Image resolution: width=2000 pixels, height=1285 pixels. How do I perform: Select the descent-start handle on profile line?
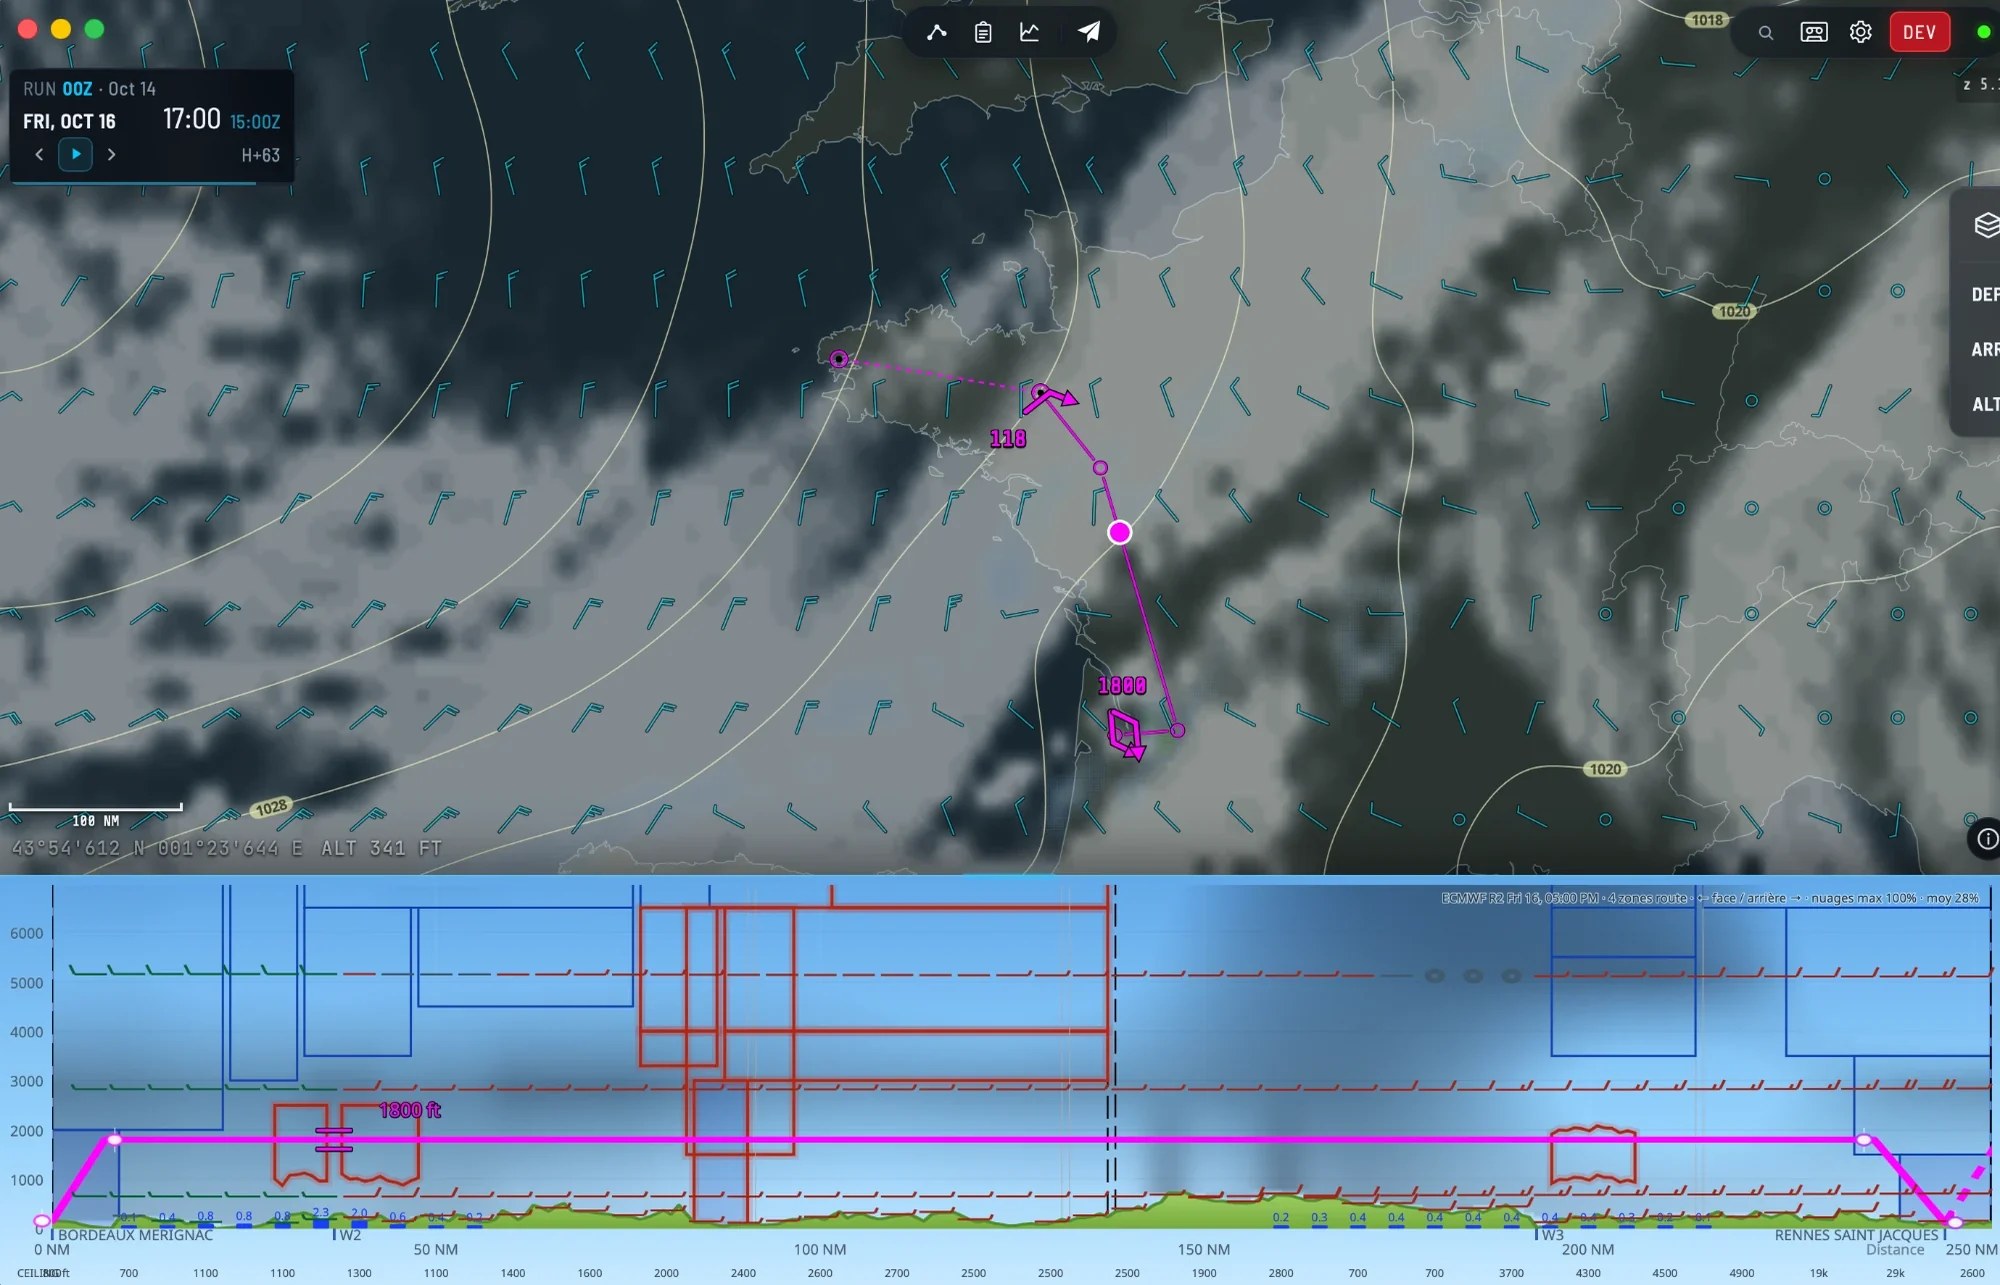1864,1140
